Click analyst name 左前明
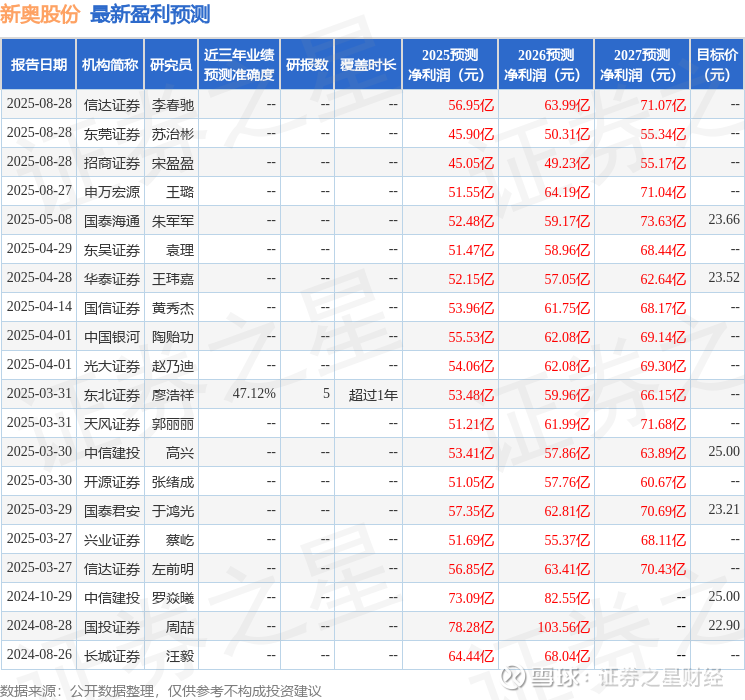The width and height of the screenshot is (745, 700). point(172,569)
